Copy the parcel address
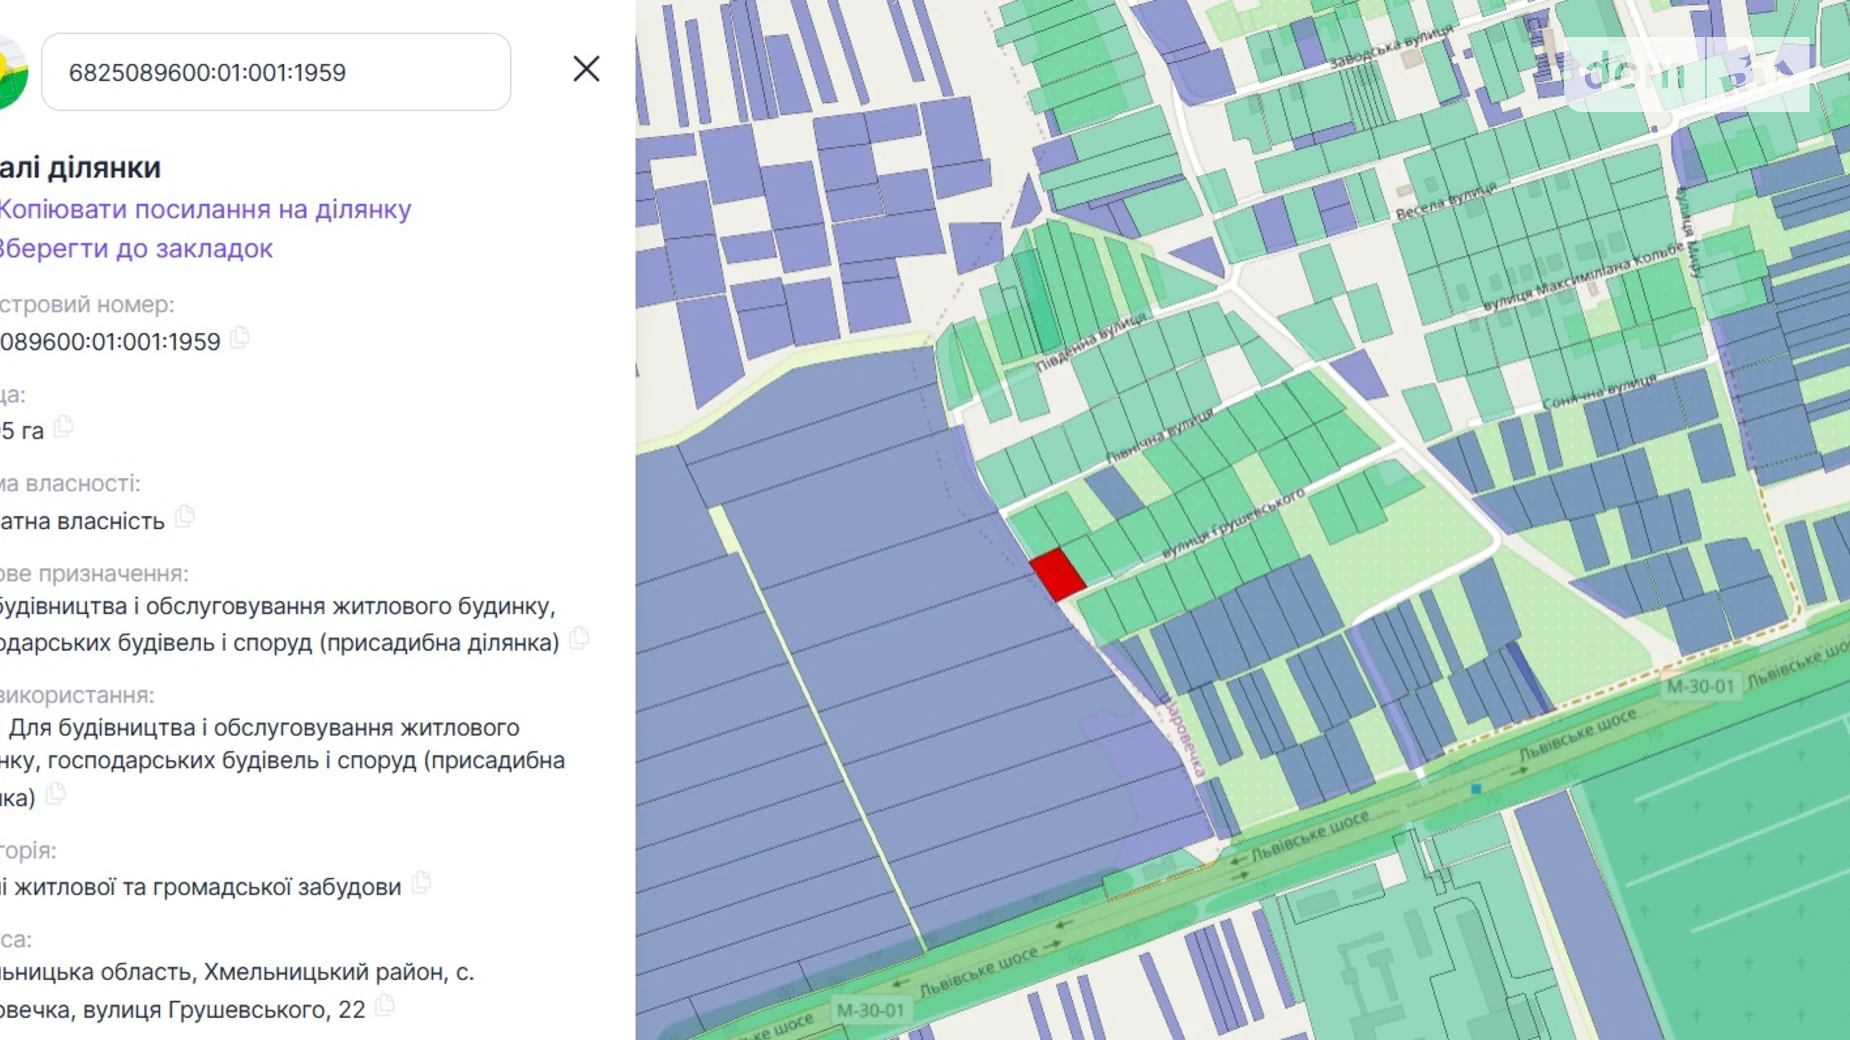This screenshot has height=1040, width=1850. [385, 1006]
